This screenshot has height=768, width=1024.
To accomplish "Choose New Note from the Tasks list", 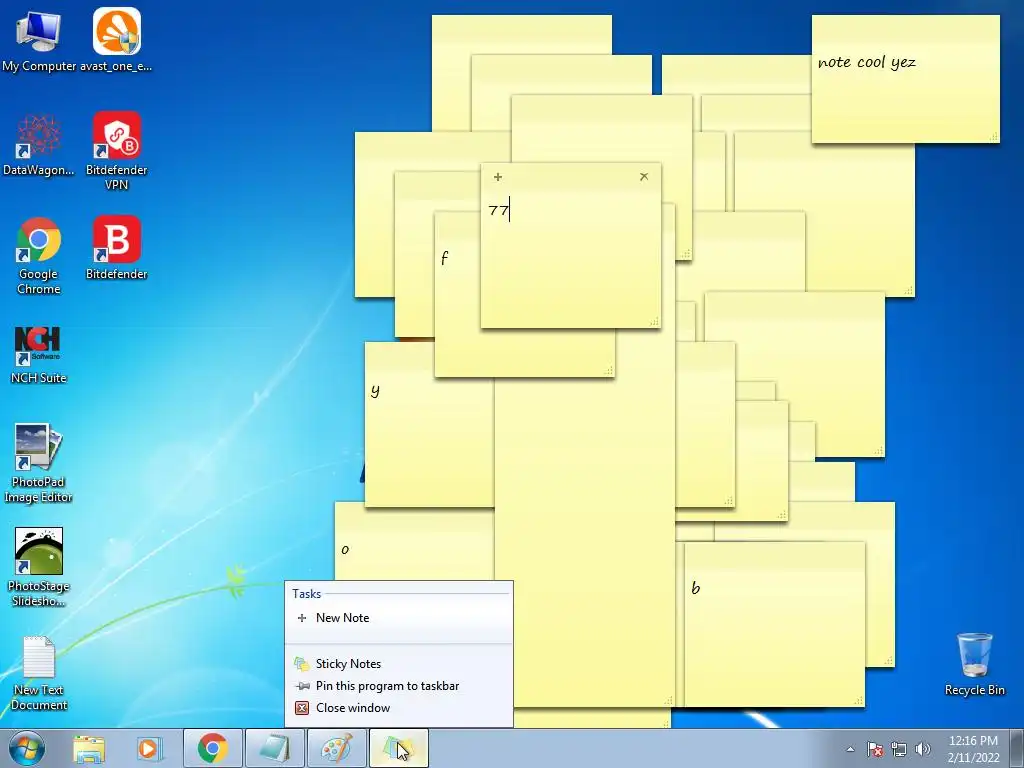I will click(x=398, y=618).
